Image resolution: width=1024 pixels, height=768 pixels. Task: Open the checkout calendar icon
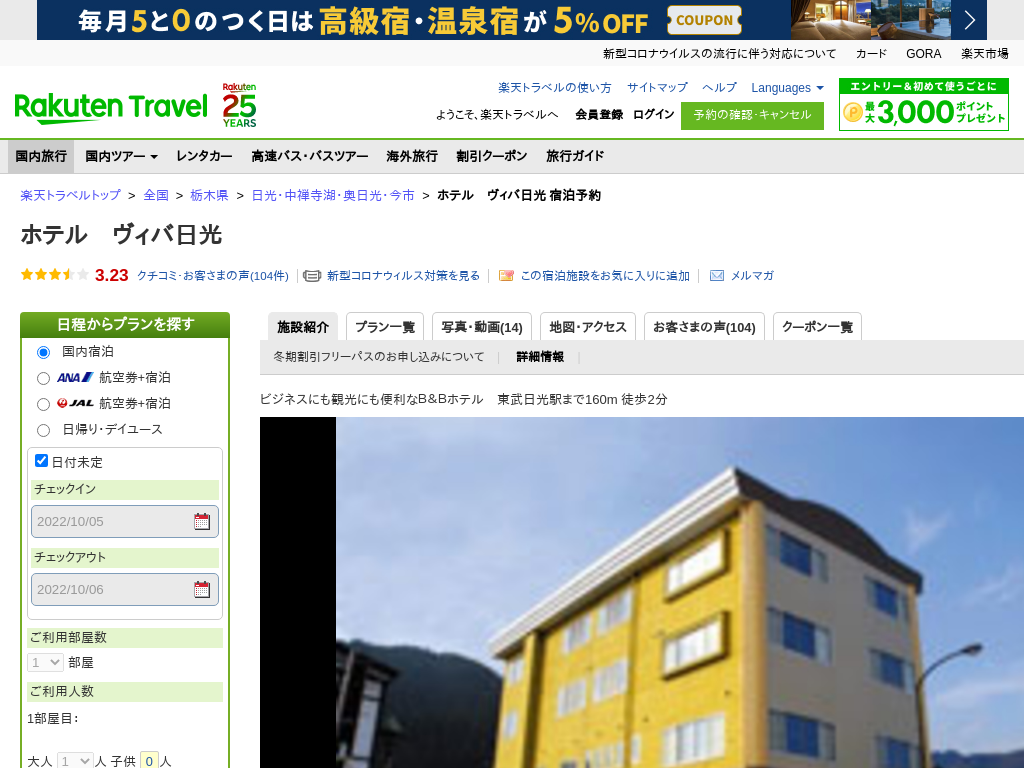pos(202,589)
